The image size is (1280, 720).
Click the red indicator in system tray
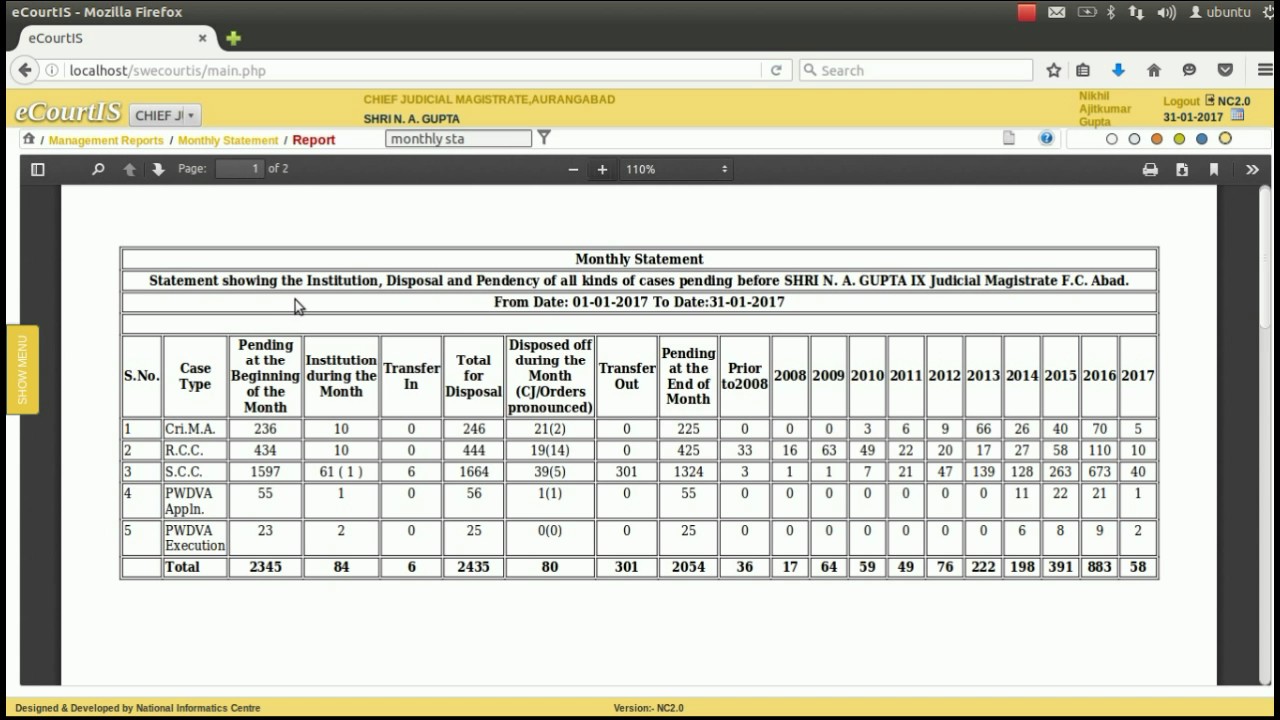pos(1027,12)
